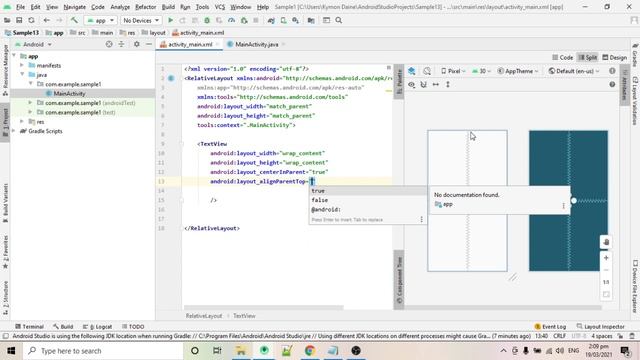Click the pan hand tool in preview
The width and height of the screenshot is (640, 360).
click(x=606, y=242)
